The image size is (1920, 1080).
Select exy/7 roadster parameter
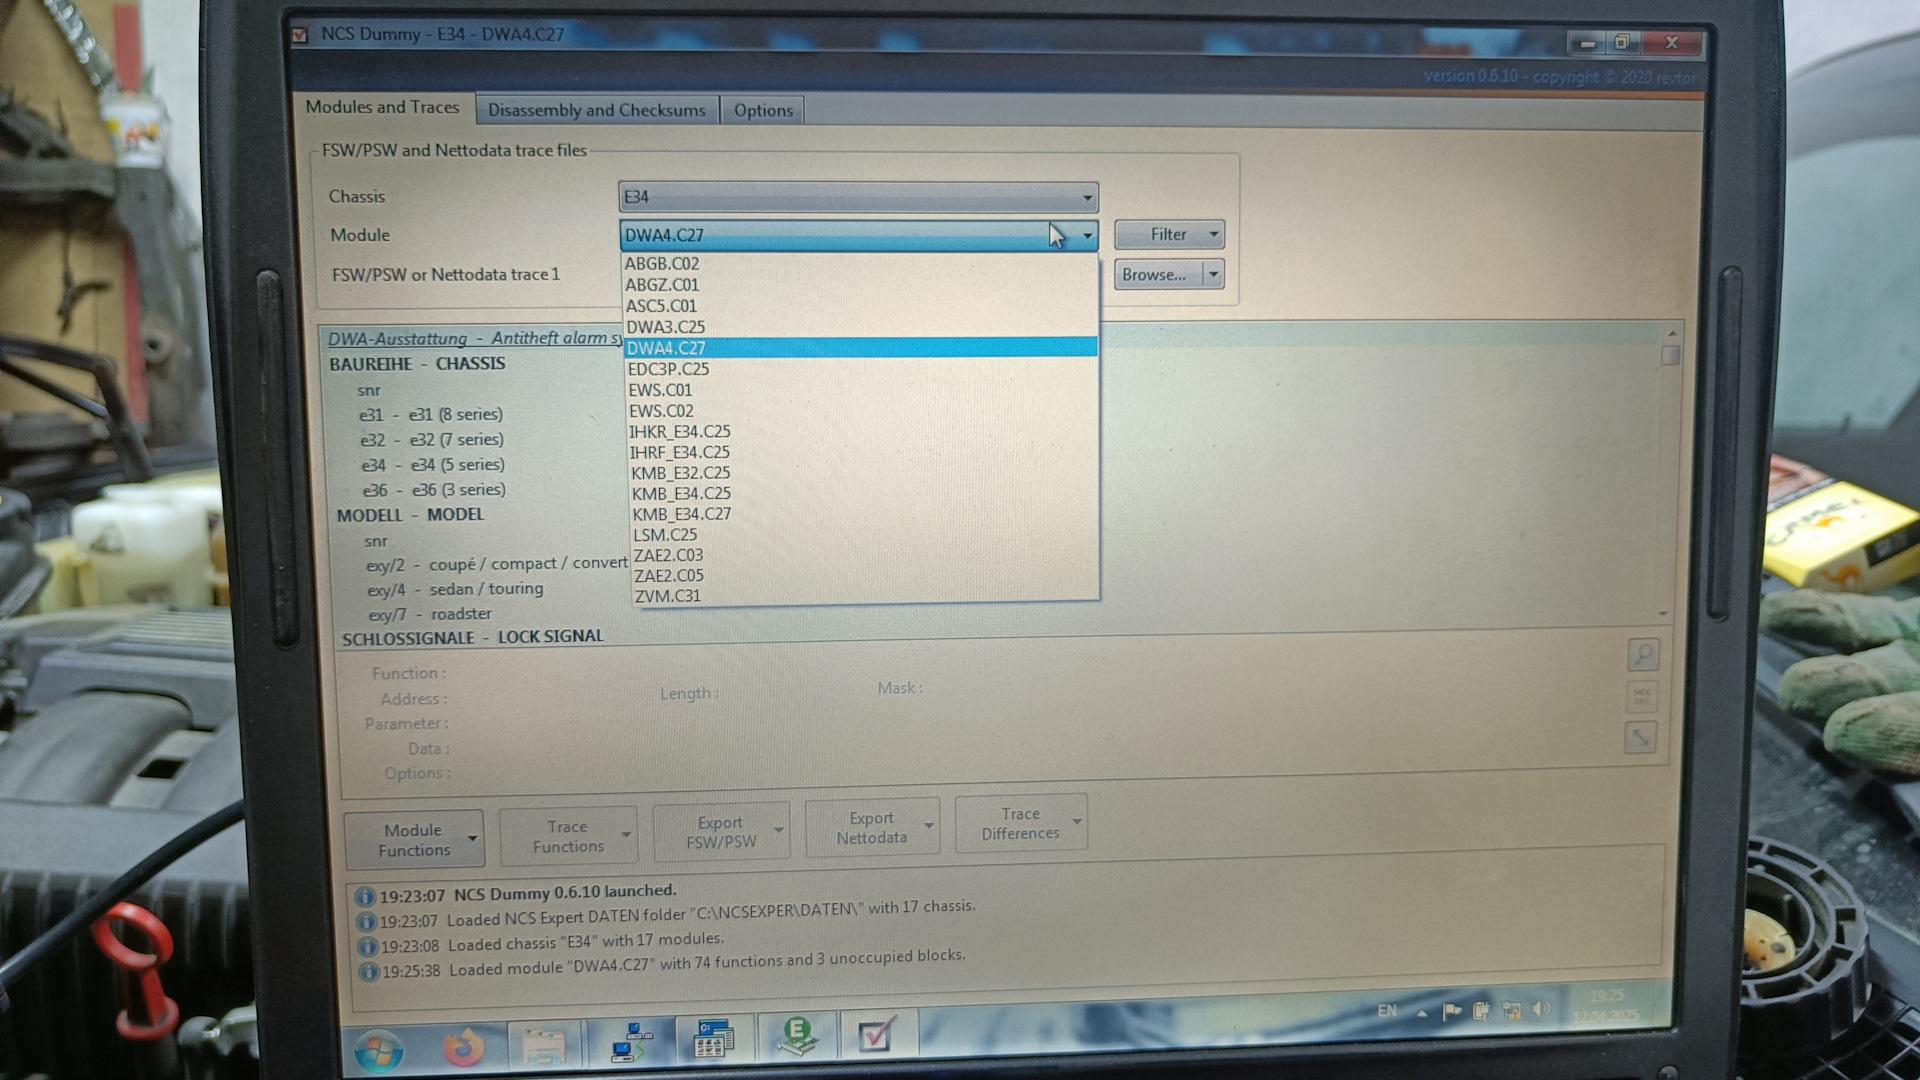[x=430, y=615]
